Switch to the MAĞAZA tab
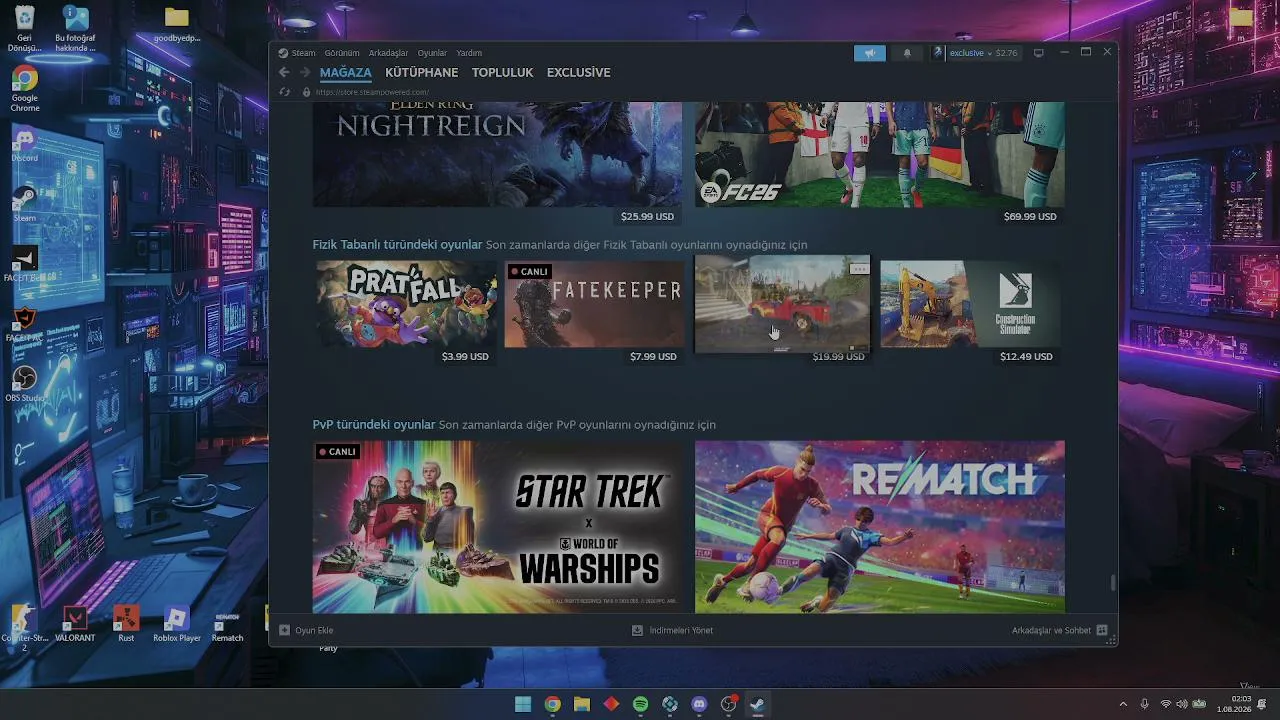1280x720 pixels. (x=346, y=73)
